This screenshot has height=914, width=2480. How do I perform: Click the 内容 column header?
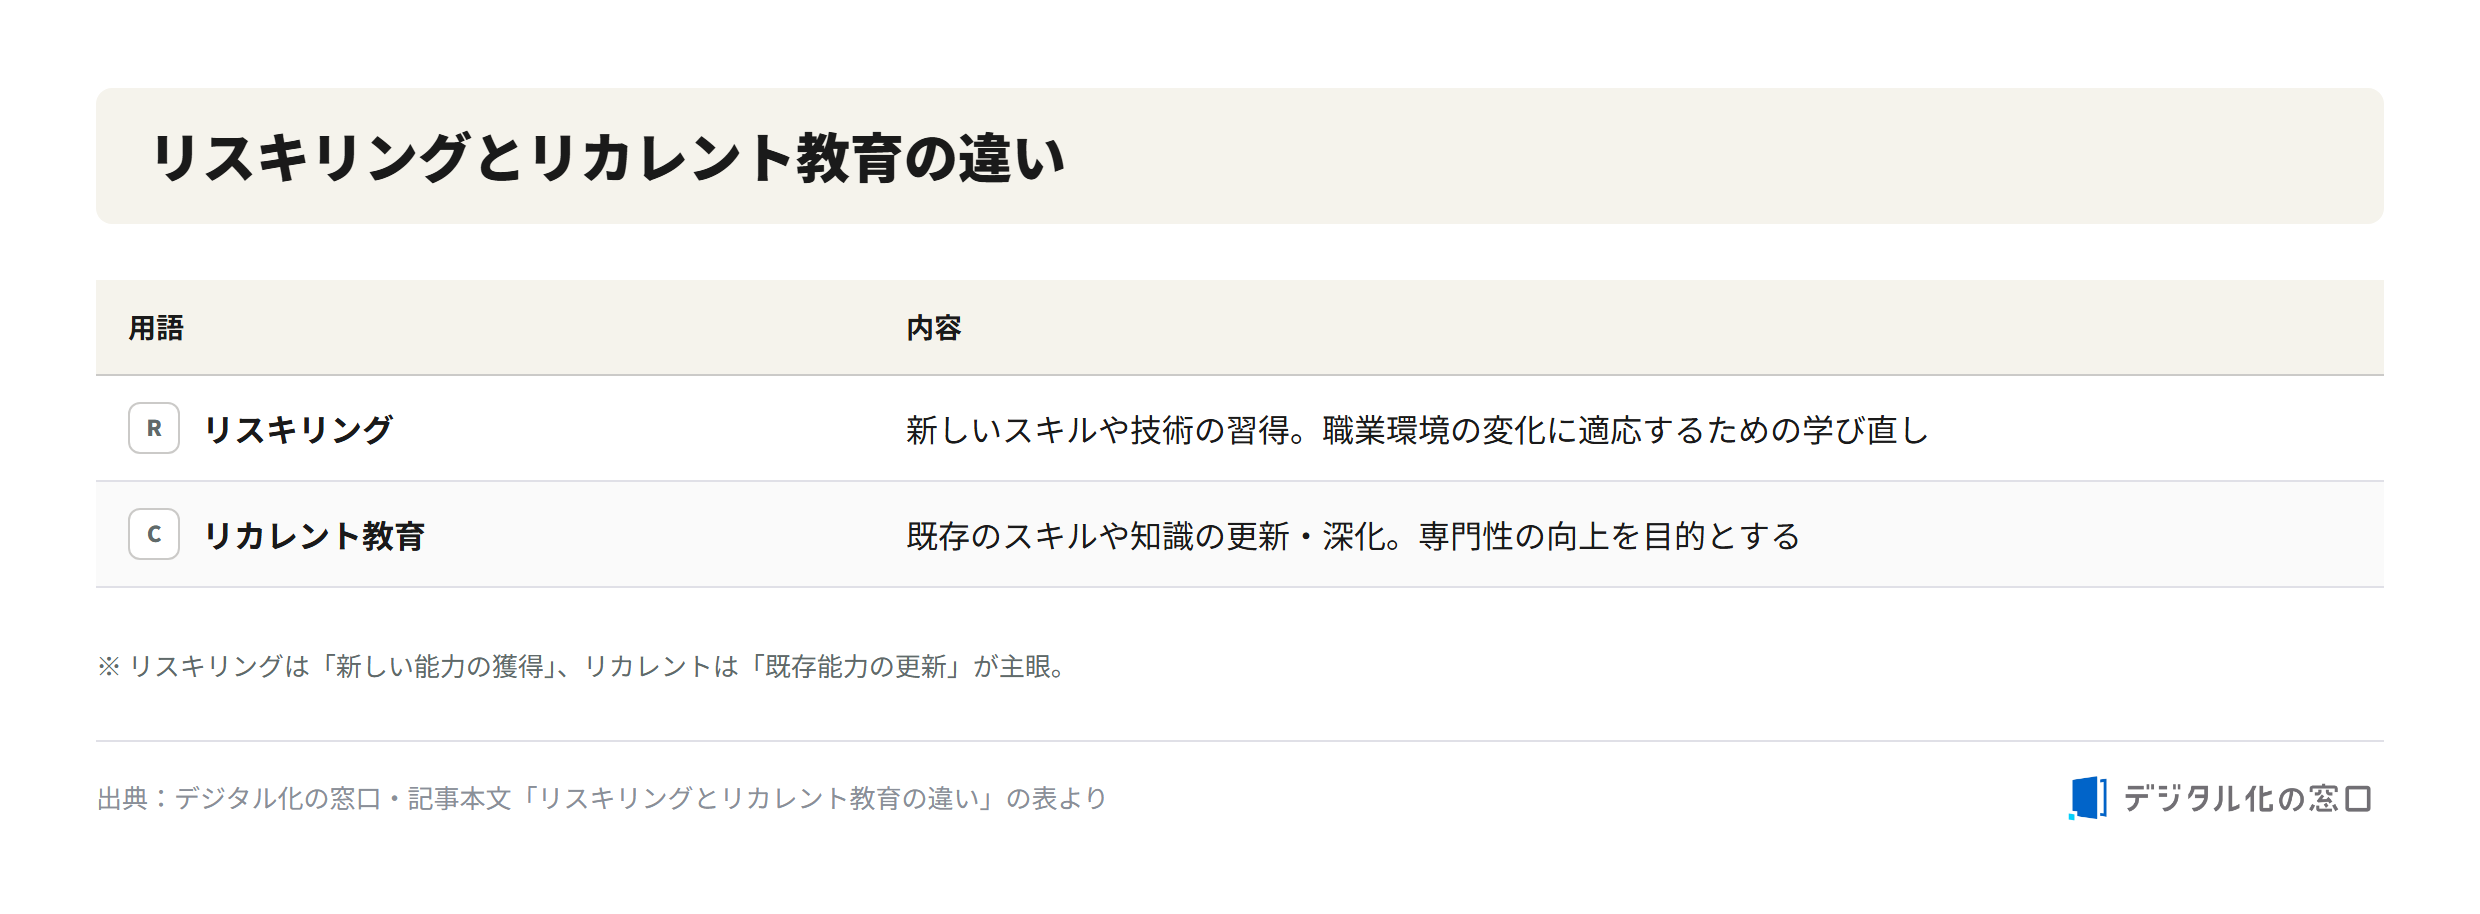click(934, 328)
